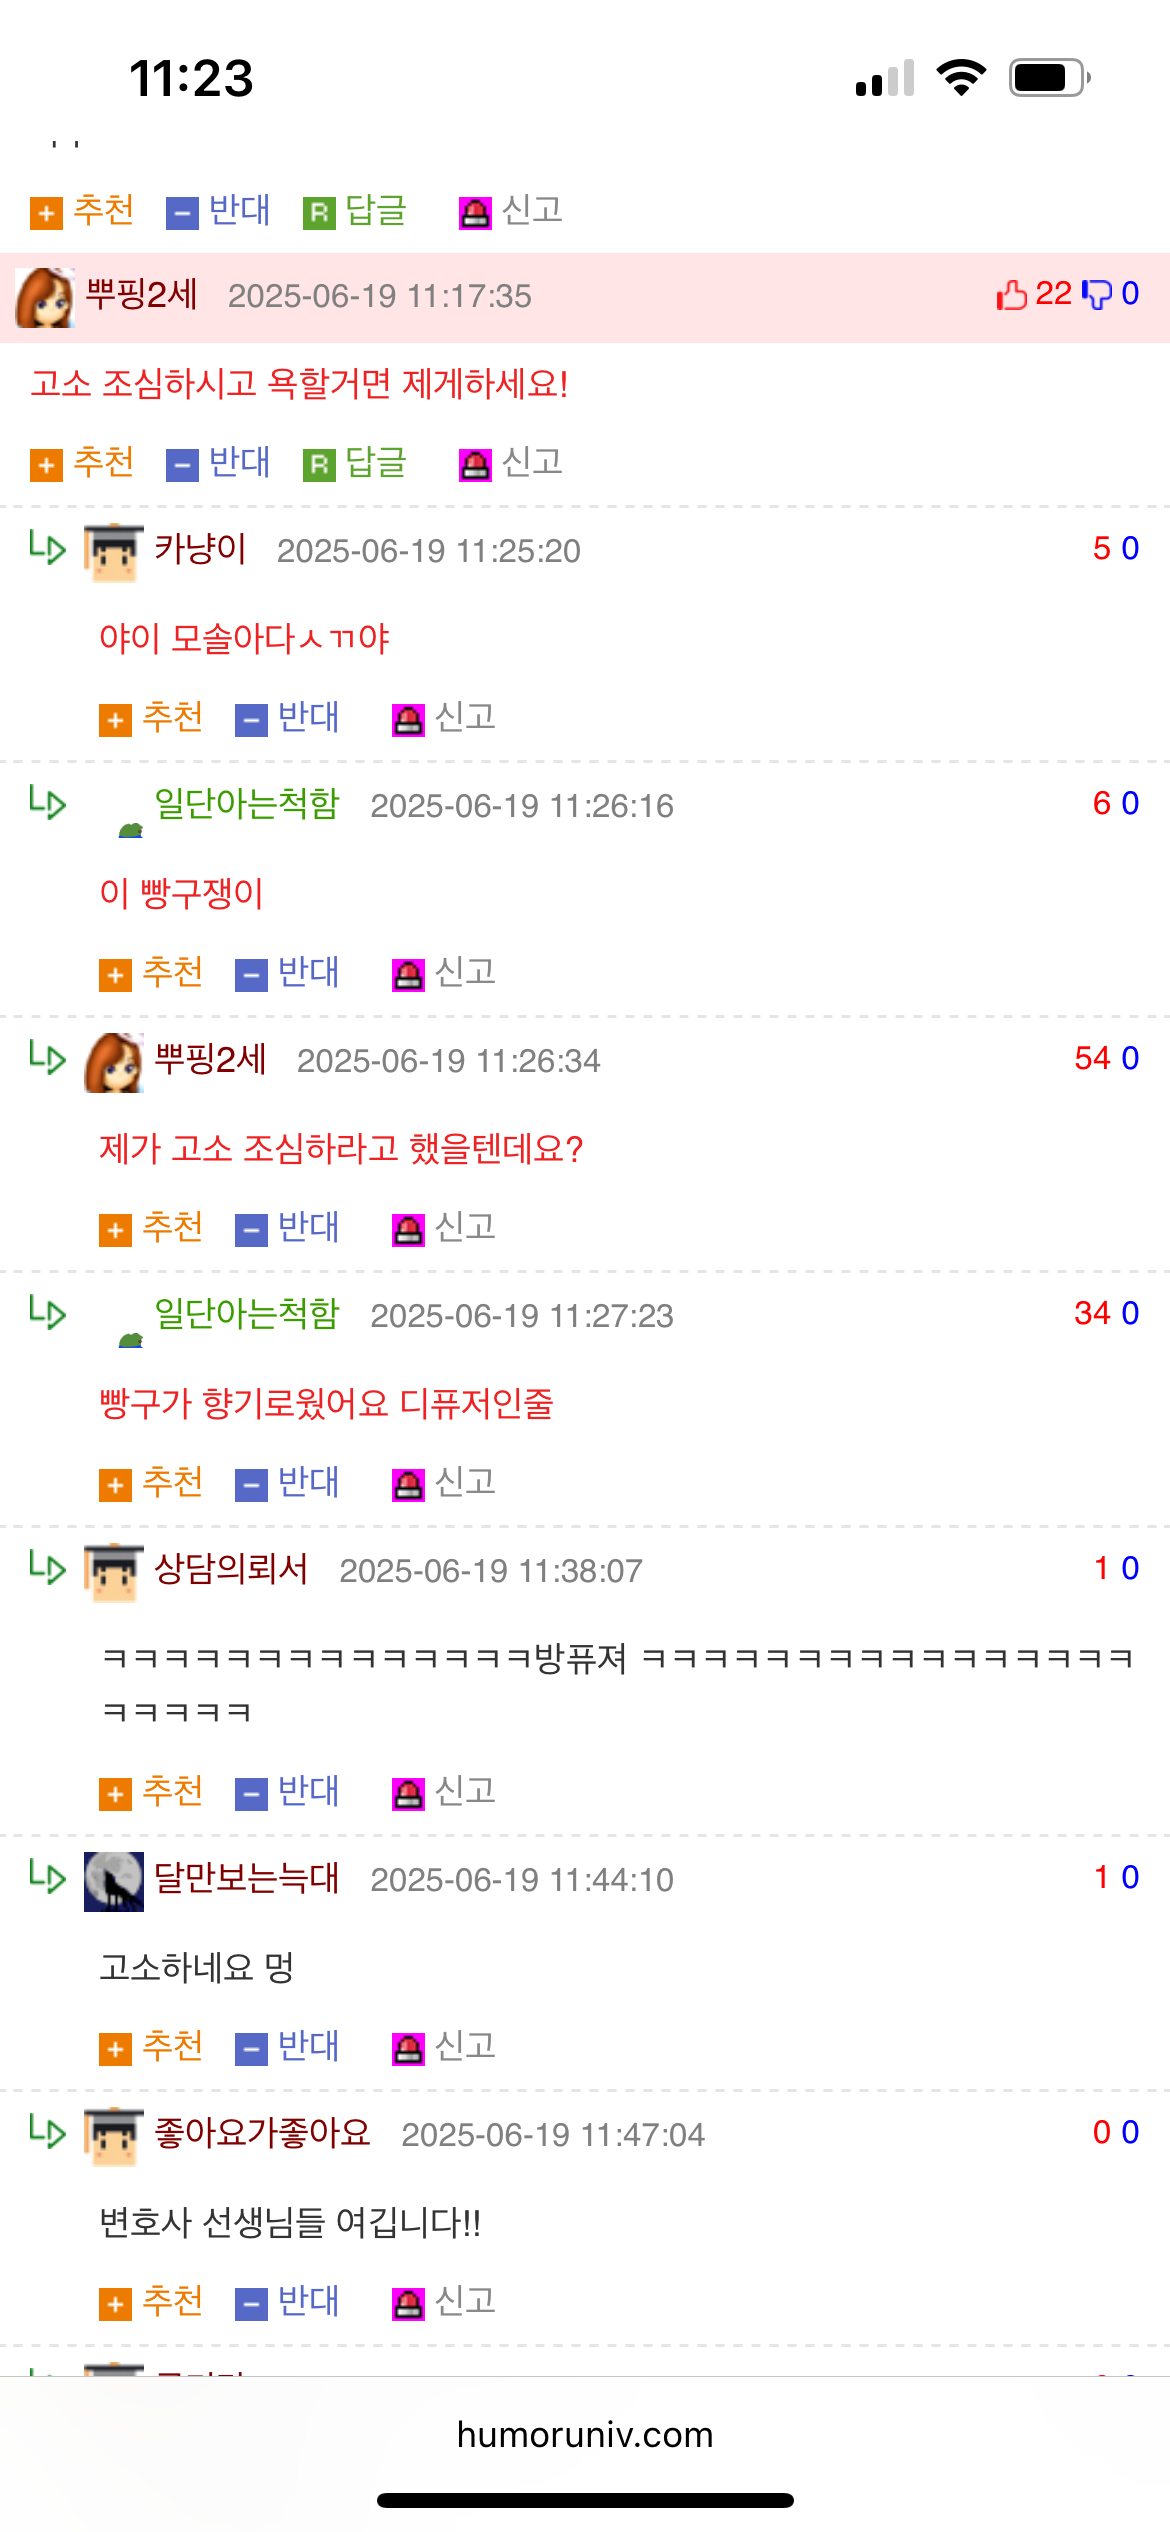Click 신고 siren icon under 달만보는늑대's reply

[408, 2049]
